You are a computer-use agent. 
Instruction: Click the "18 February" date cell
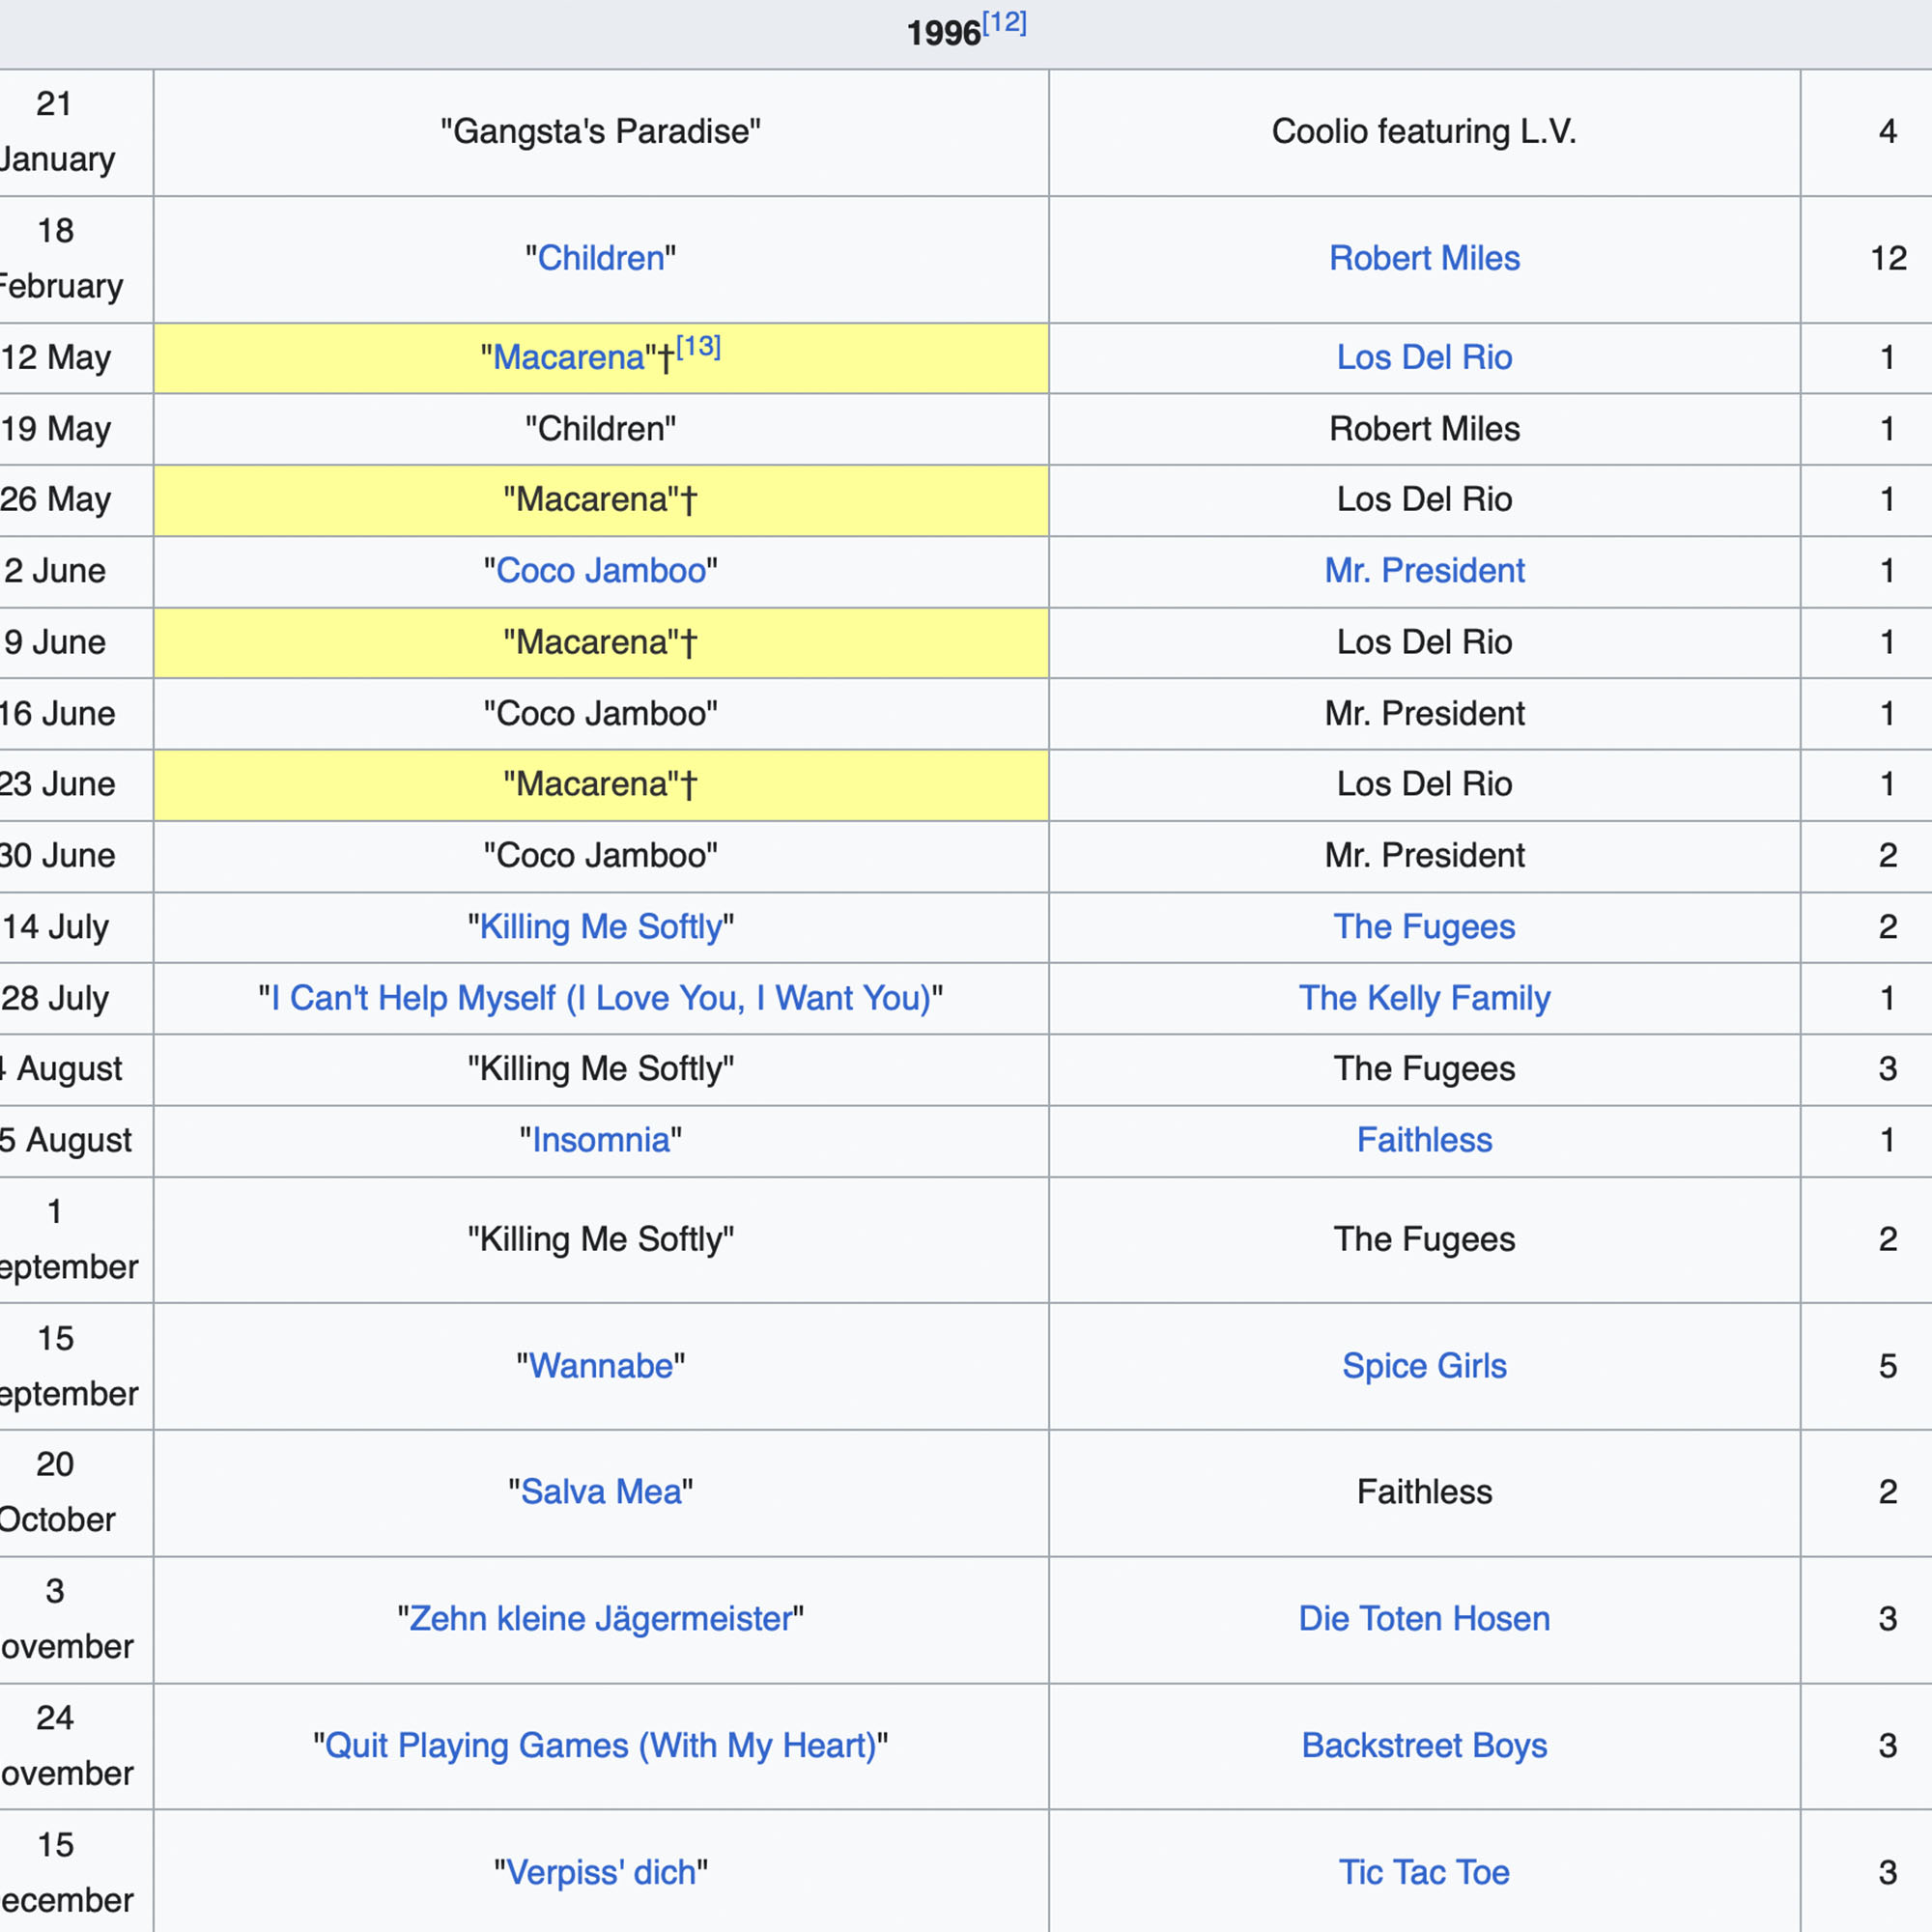pyautogui.click(x=76, y=258)
